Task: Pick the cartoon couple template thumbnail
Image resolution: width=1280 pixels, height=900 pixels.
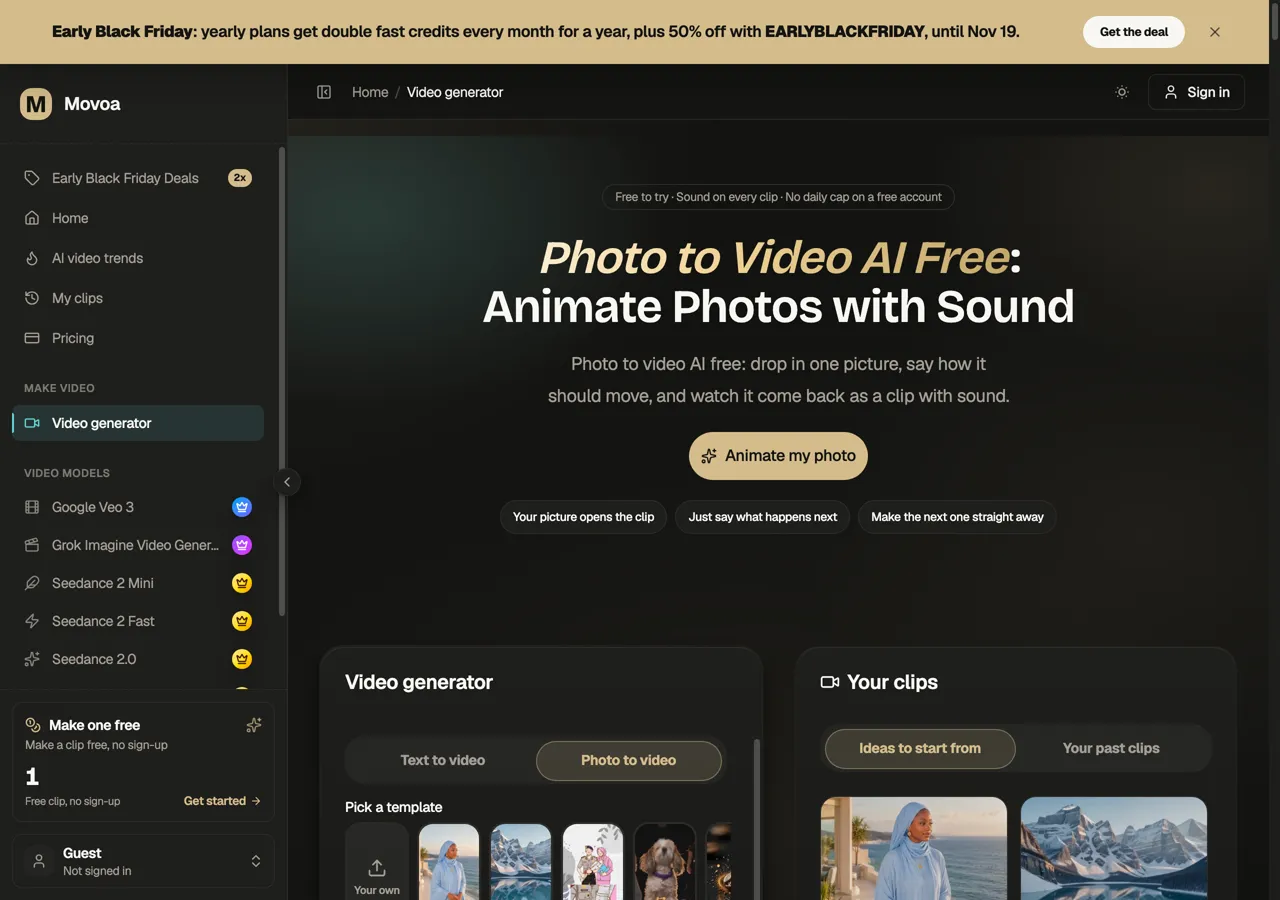Action: click(593, 862)
